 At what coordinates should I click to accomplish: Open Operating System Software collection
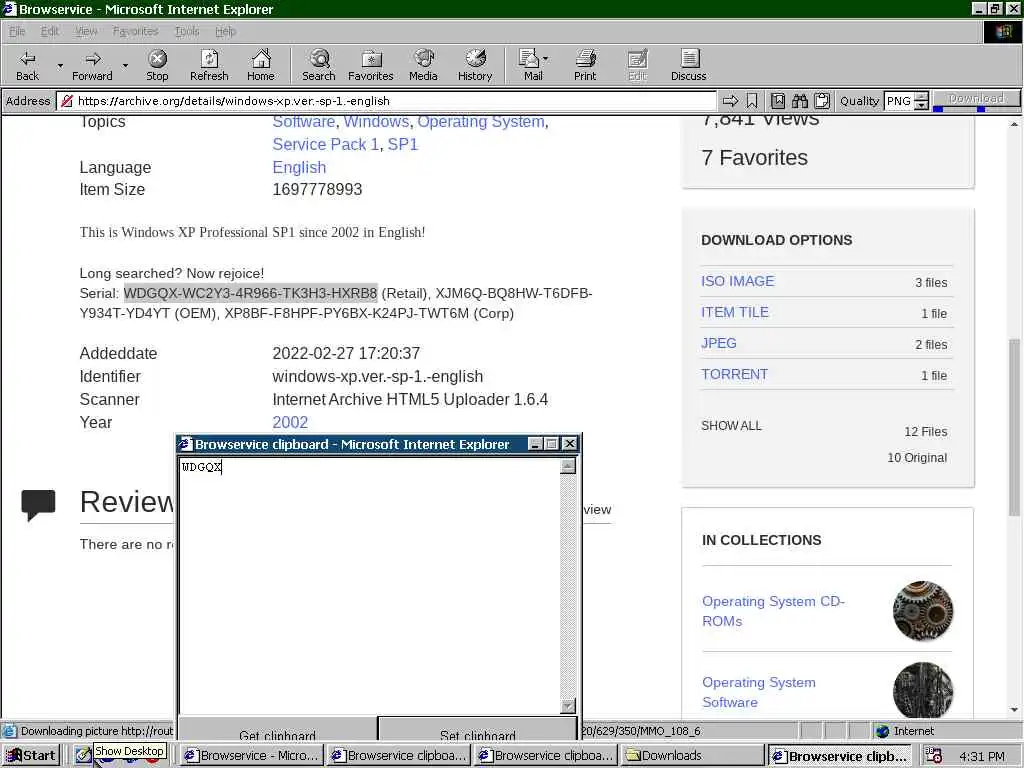point(759,692)
